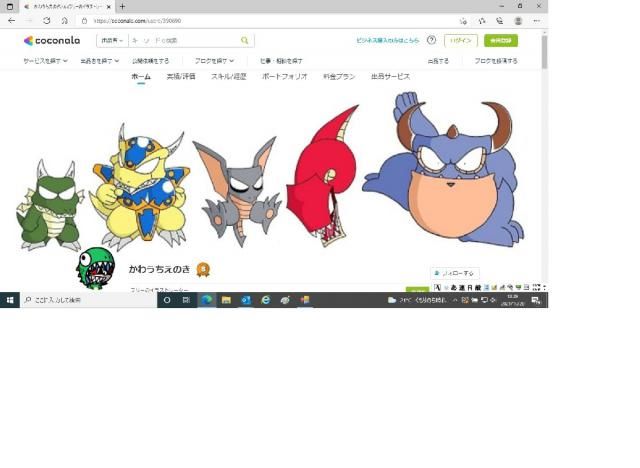Switch to the '料金プラン' tab

point(339,76)
